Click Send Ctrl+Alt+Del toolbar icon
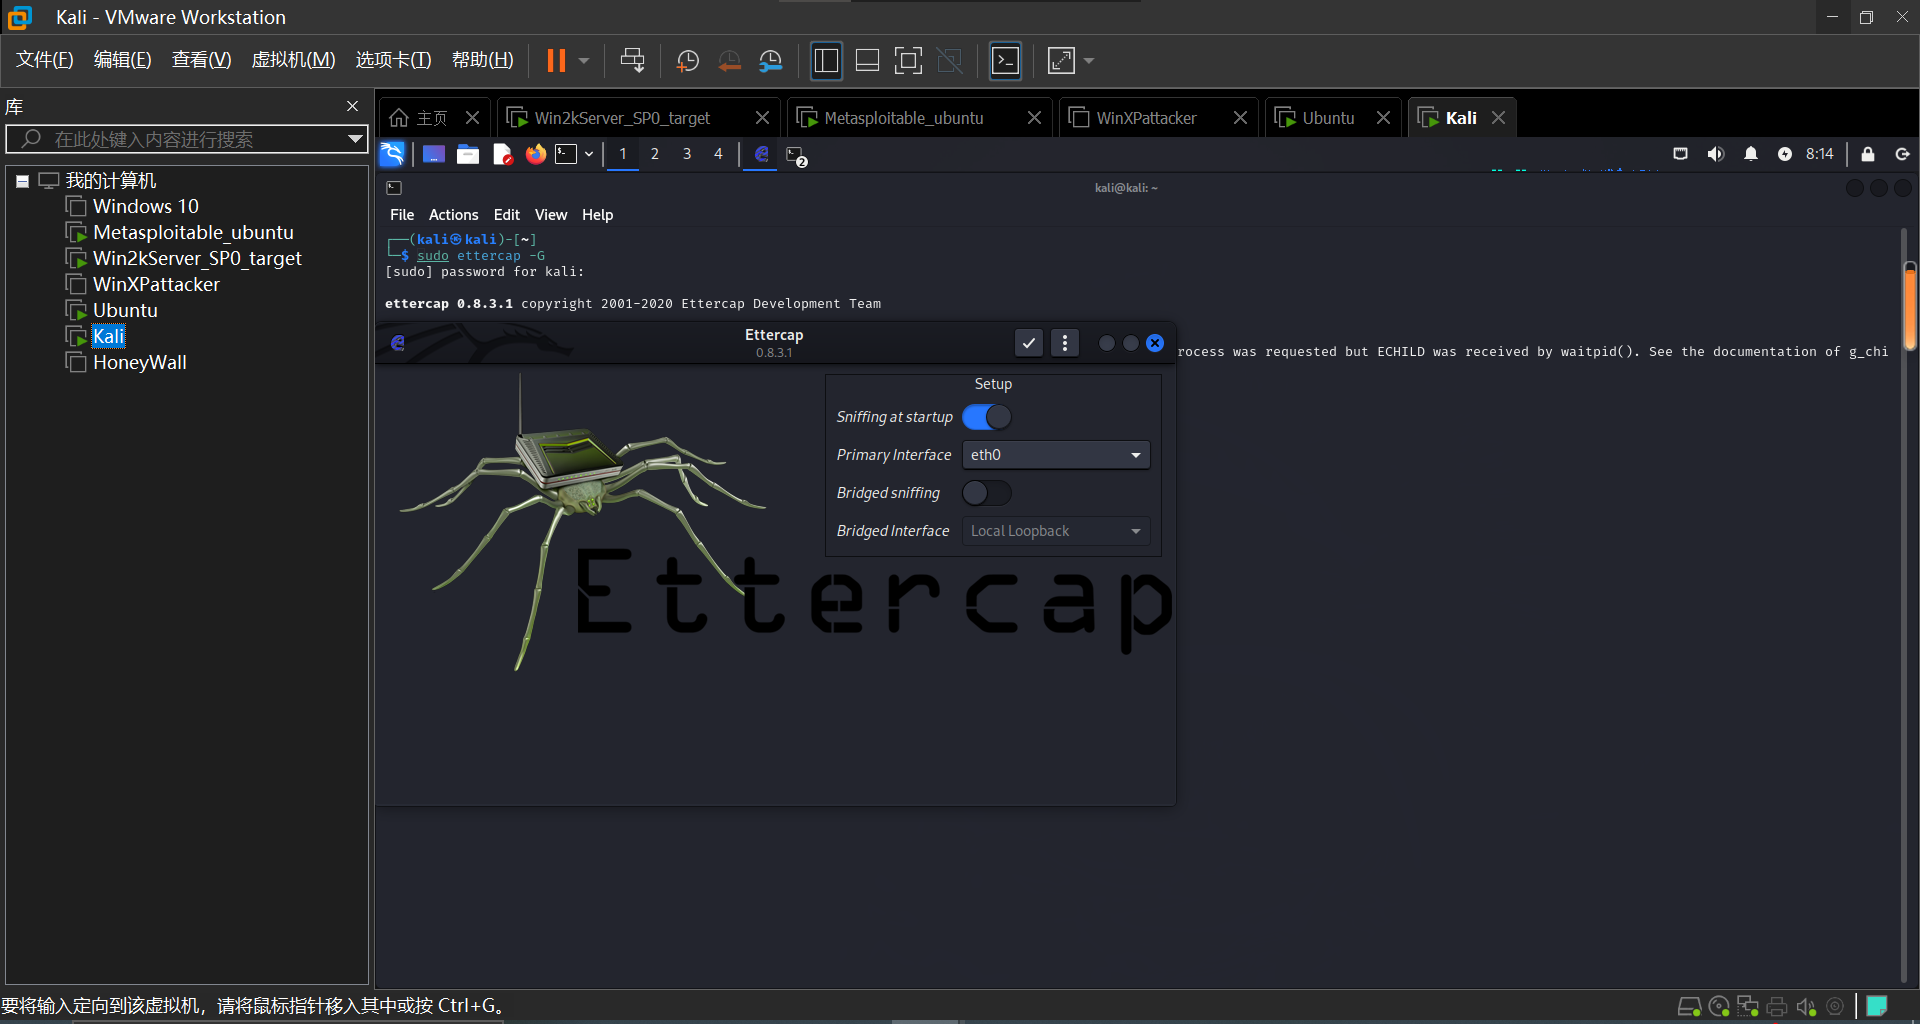This screenshot has width=1920, height=1024. (632, 61)
